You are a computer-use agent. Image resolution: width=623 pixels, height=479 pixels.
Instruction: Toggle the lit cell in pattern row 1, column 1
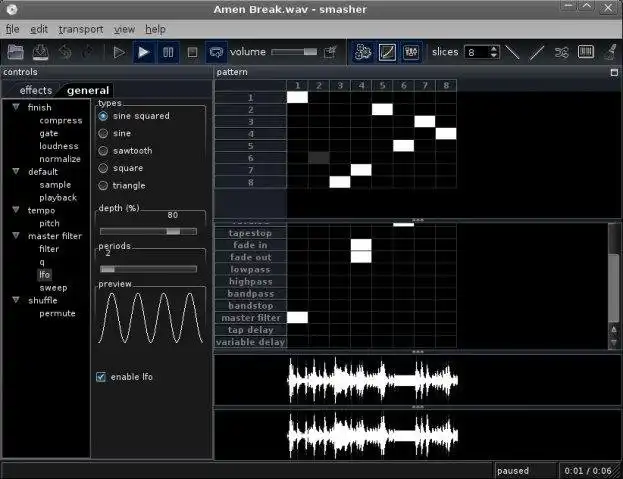(297, 97)
